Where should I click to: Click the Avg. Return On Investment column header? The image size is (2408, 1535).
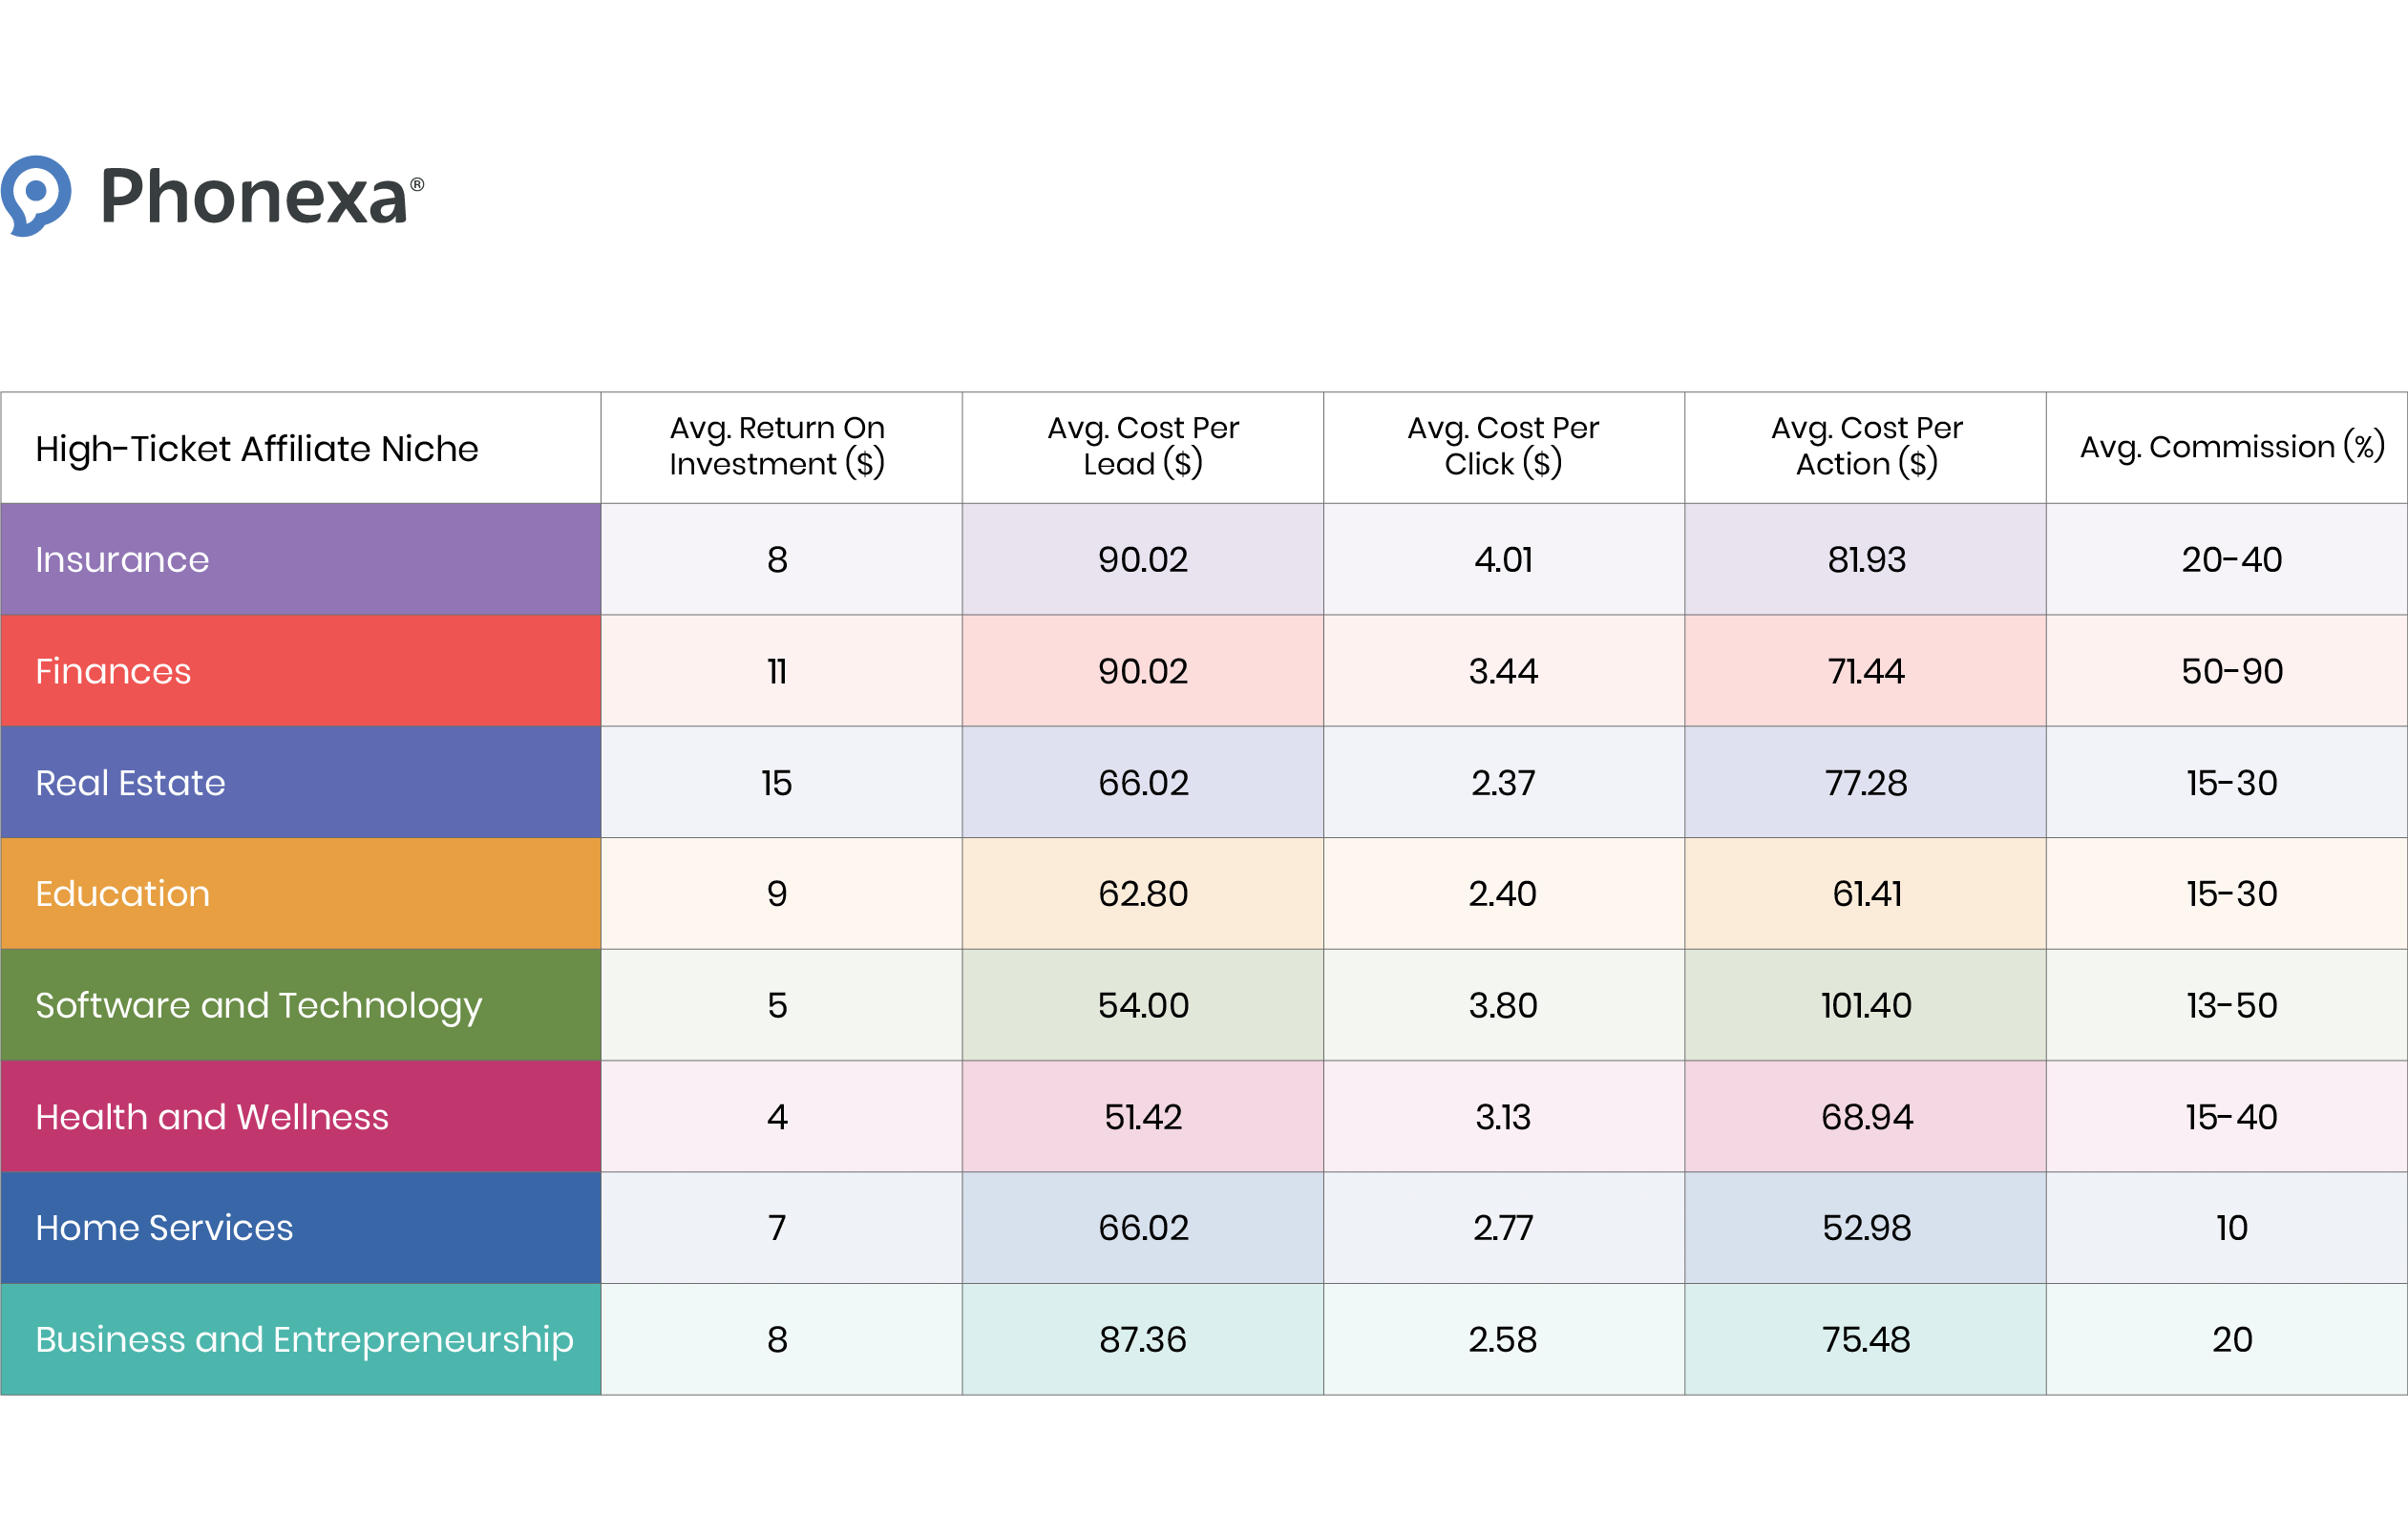(x=778, y=446)
